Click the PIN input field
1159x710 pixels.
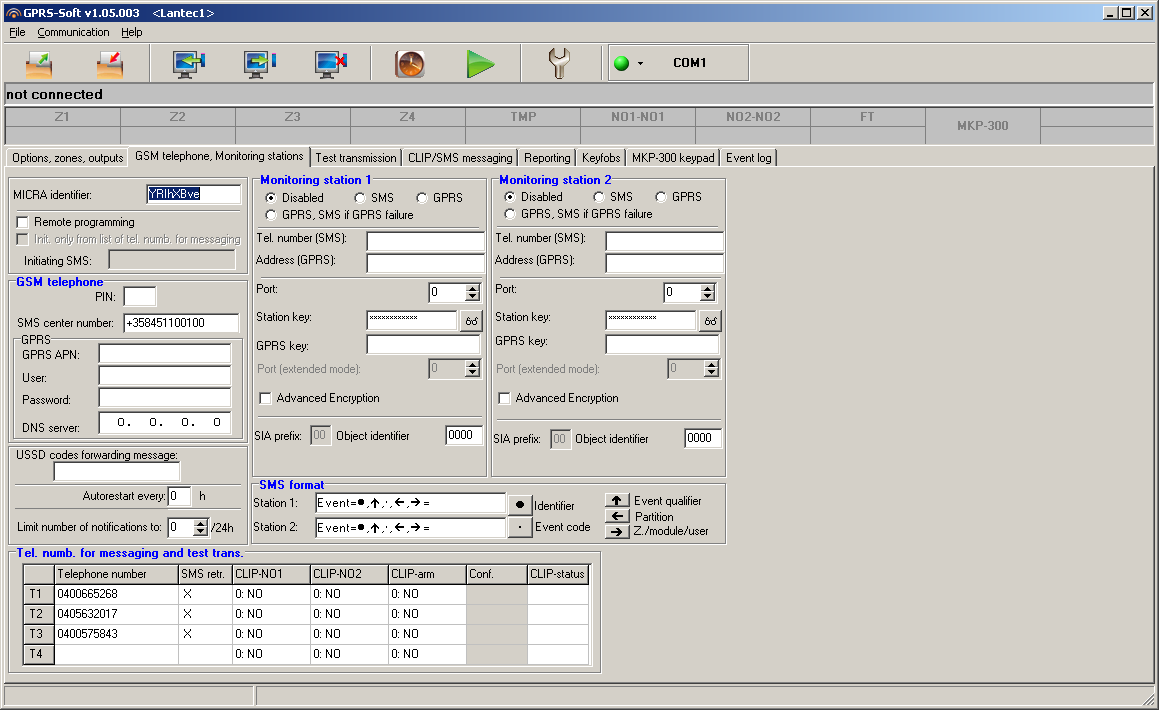coord(140,297)
